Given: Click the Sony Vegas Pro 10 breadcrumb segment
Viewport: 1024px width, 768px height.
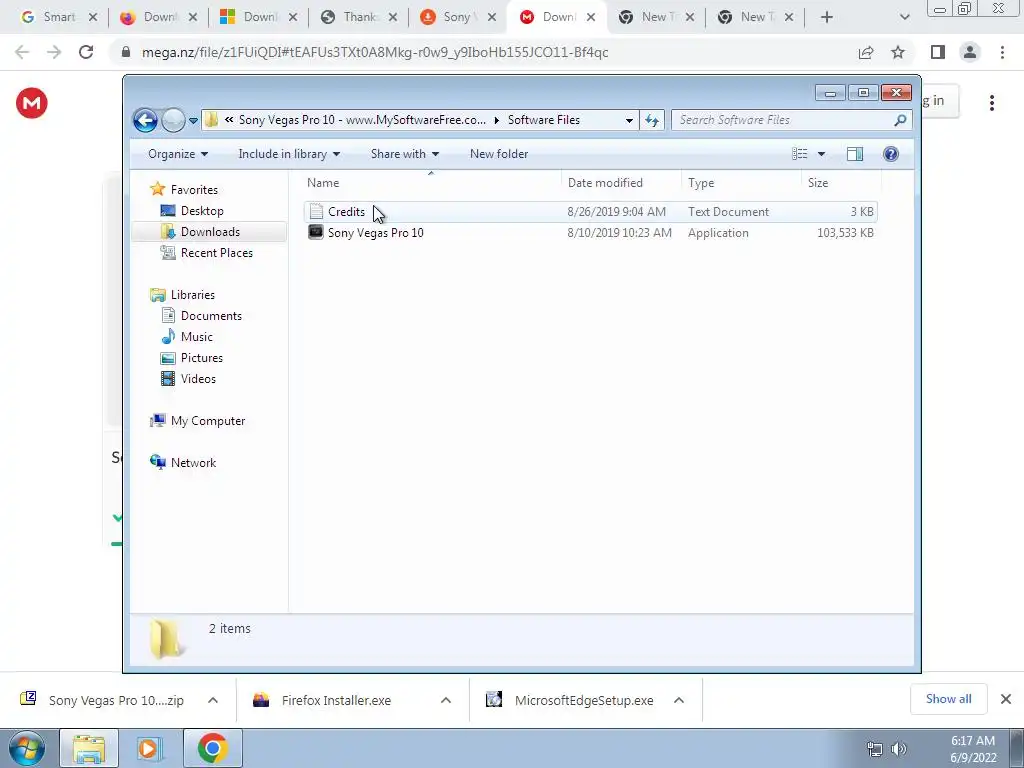Looking at the screenshot, I should click(x=362, y=120).
